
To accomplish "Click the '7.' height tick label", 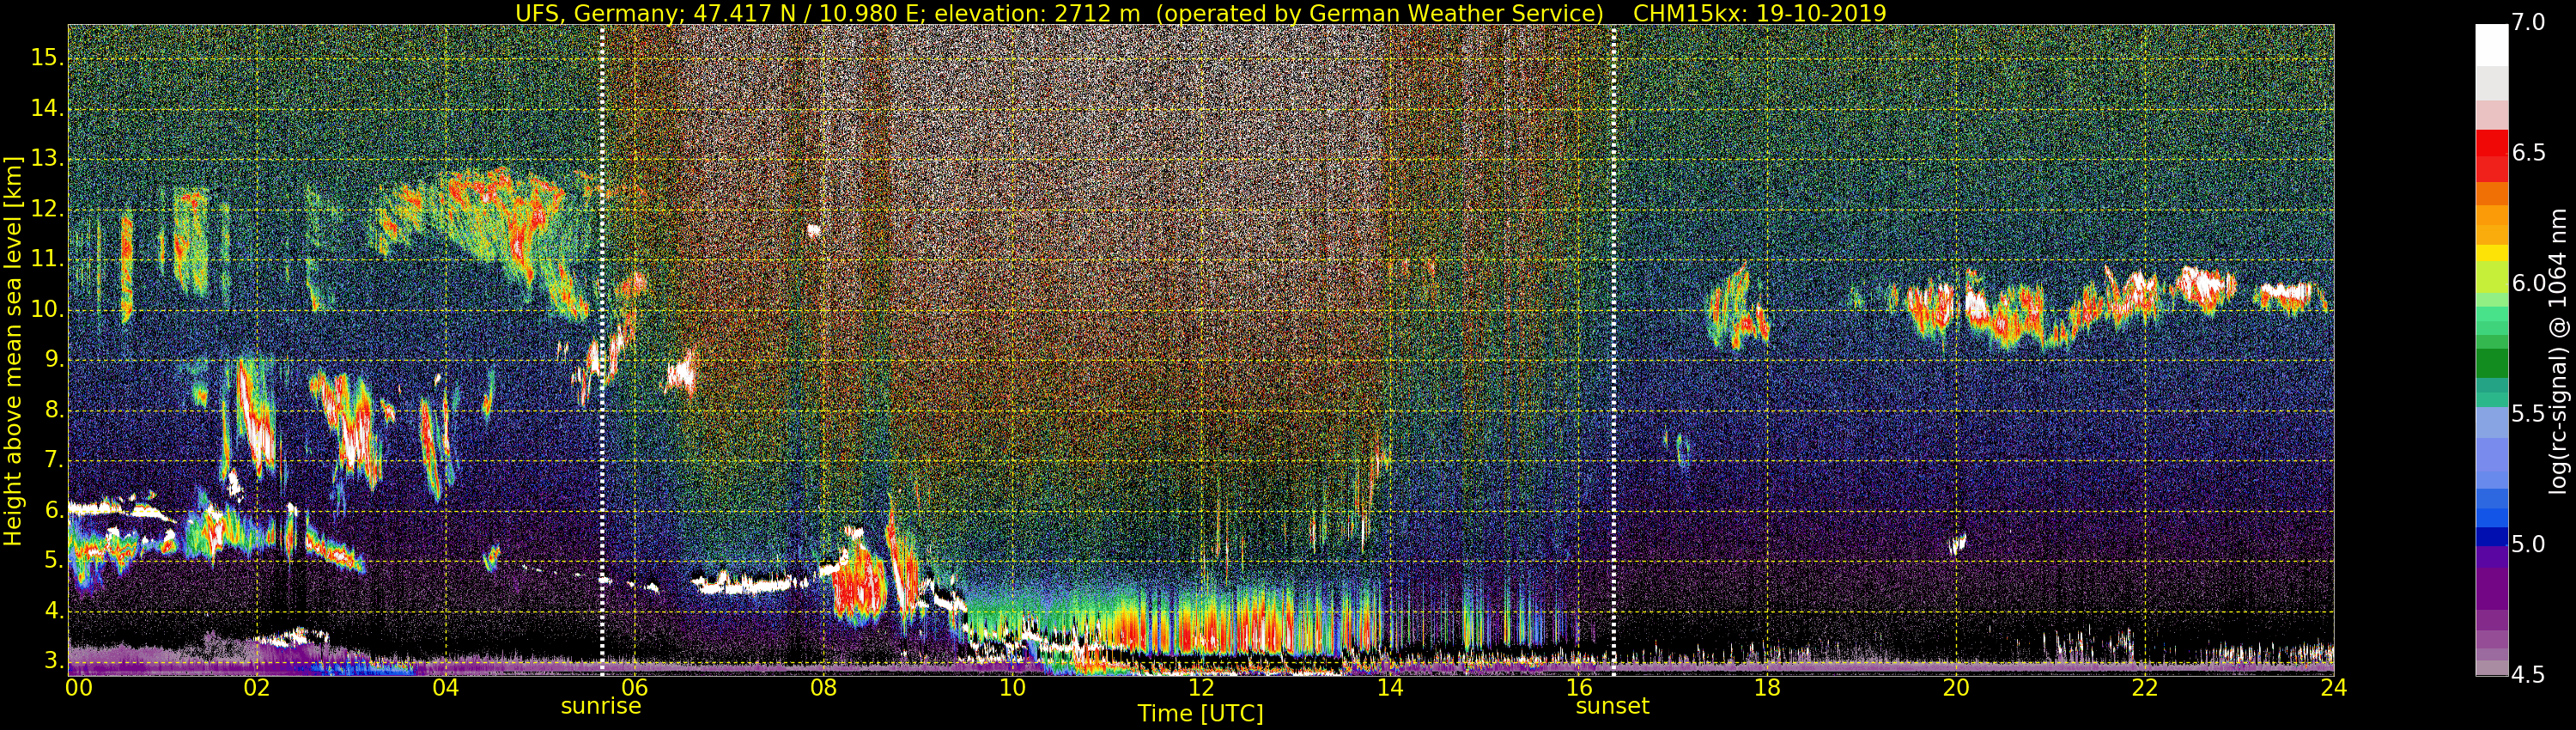I will (54, 461).
